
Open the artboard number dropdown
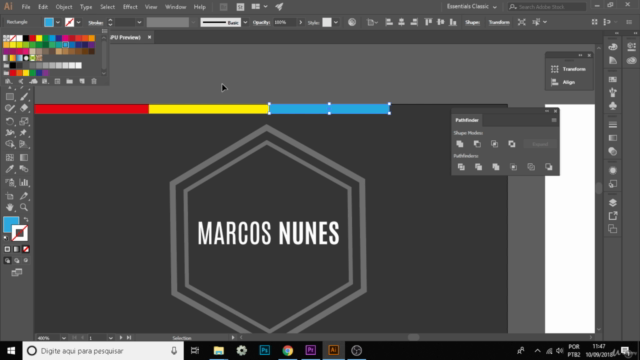click(x=111, y=338)
